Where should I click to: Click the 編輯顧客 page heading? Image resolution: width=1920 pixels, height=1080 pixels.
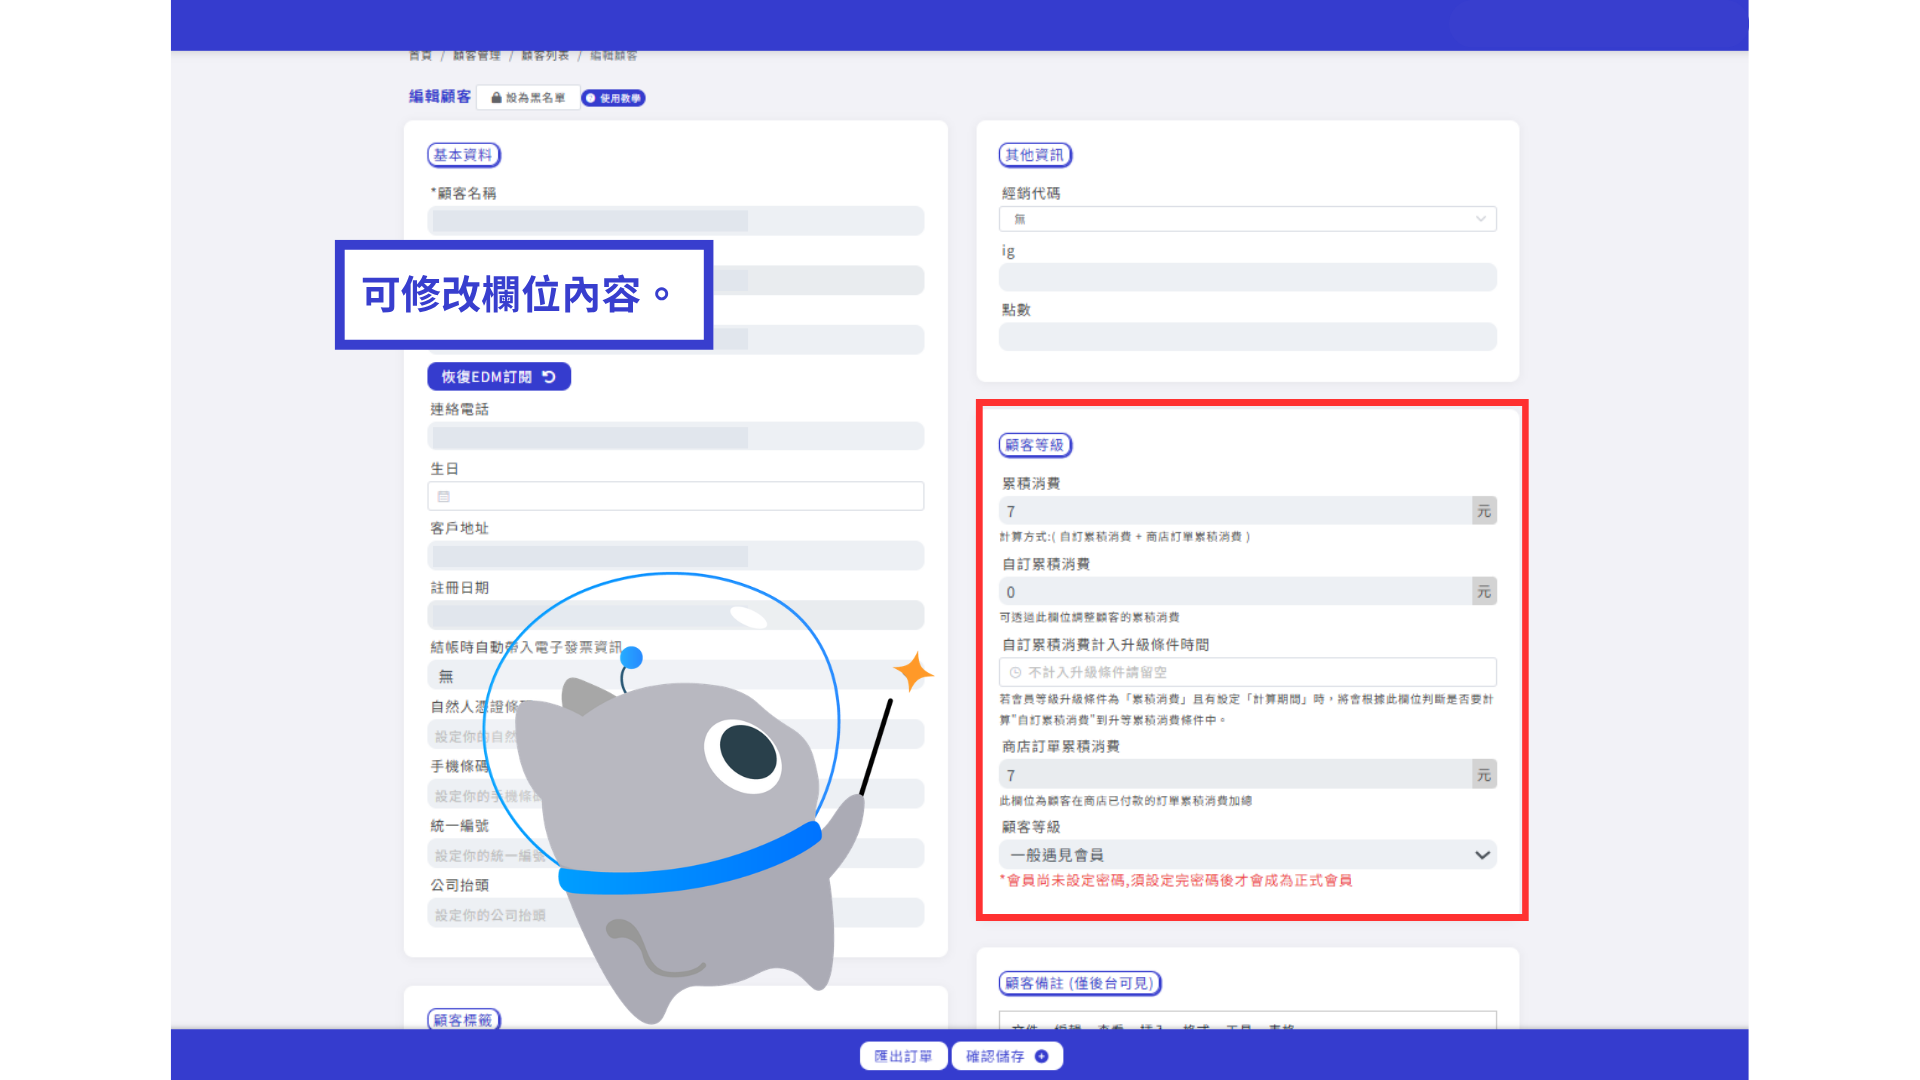[x=440, y=97]
